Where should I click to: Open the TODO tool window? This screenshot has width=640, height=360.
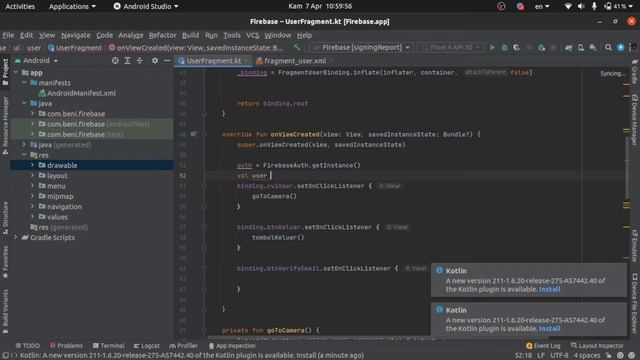[x=27, y=346]
